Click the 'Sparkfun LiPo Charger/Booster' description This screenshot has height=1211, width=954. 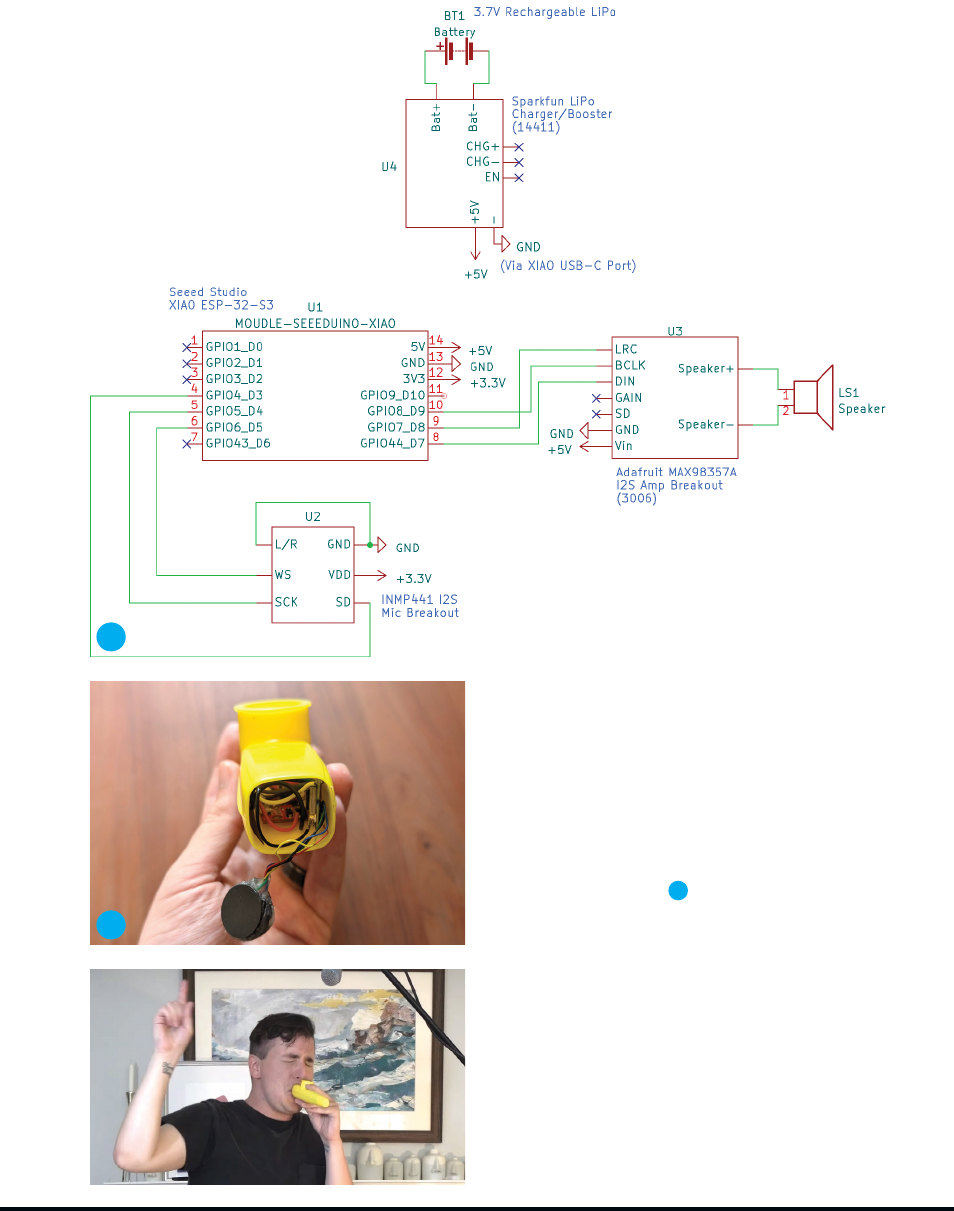click(x=562, y=114)
